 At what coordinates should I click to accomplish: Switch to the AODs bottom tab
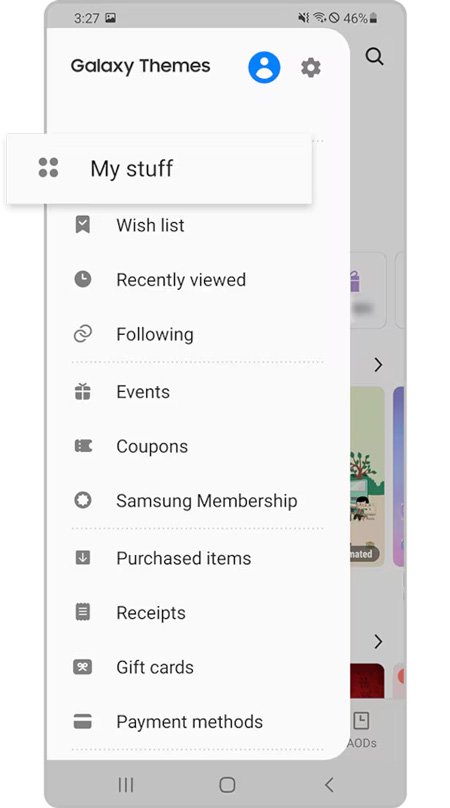tap(361, 730)
